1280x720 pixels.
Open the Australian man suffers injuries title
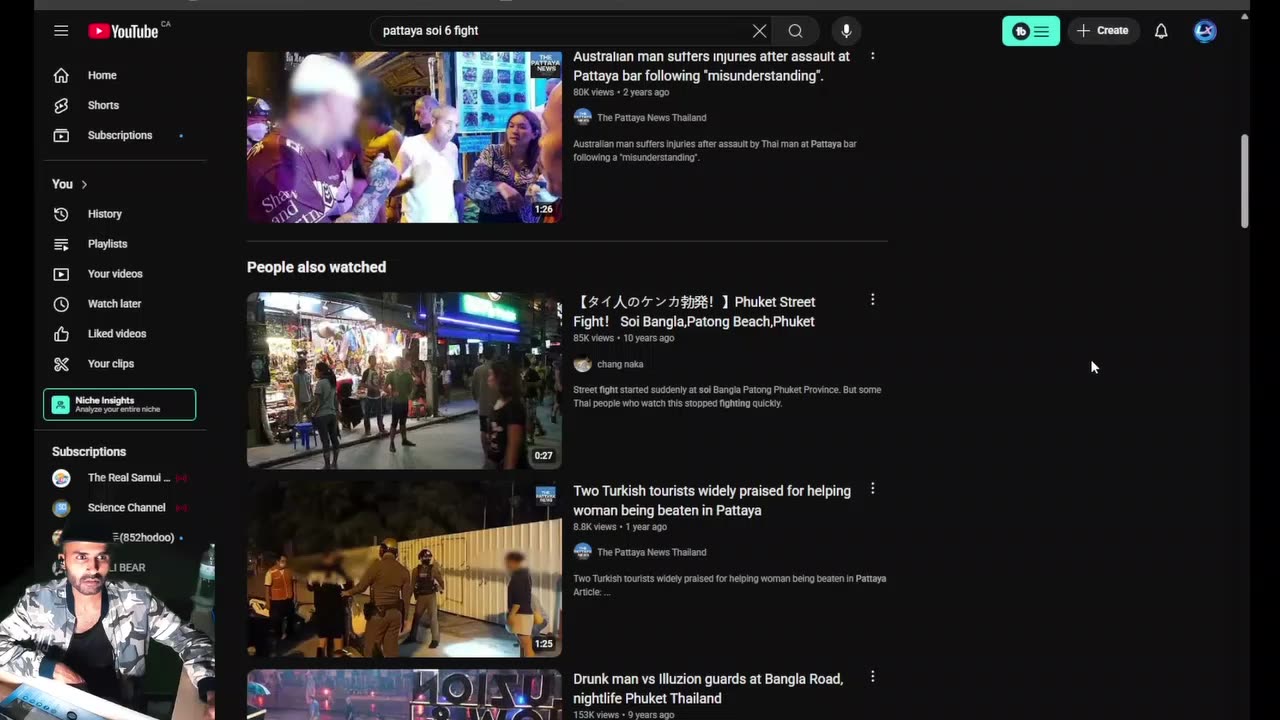711,66
